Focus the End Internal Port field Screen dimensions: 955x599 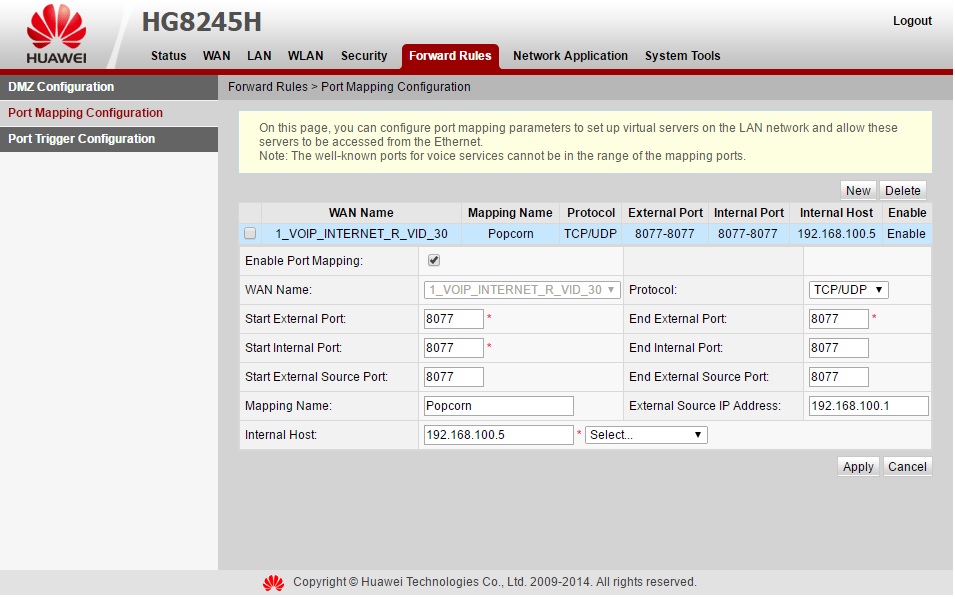coord(839,348)
